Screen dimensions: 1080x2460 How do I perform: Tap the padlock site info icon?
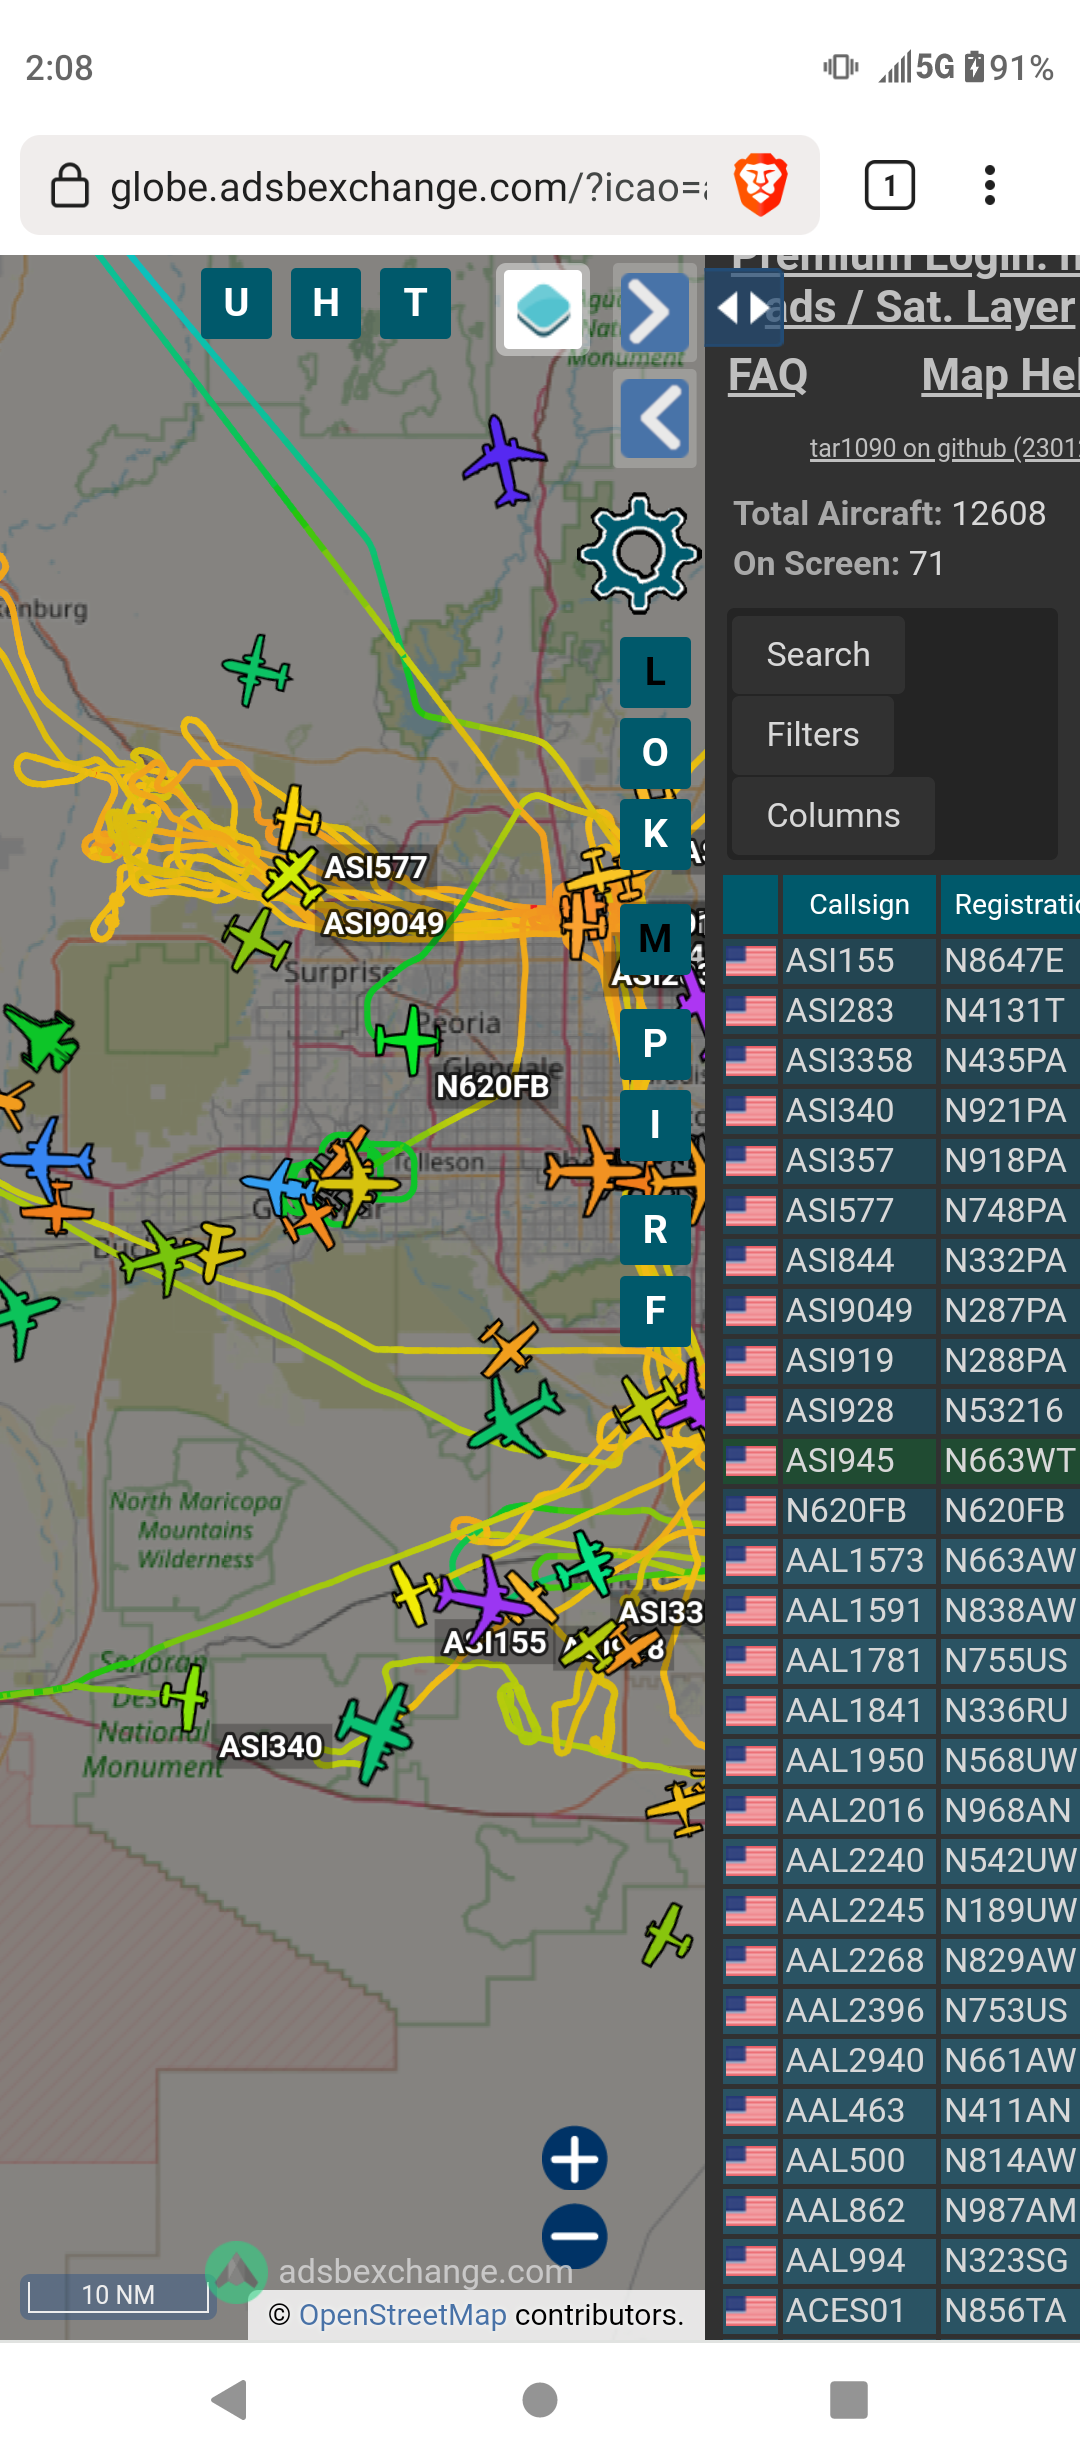pos(70,186)
